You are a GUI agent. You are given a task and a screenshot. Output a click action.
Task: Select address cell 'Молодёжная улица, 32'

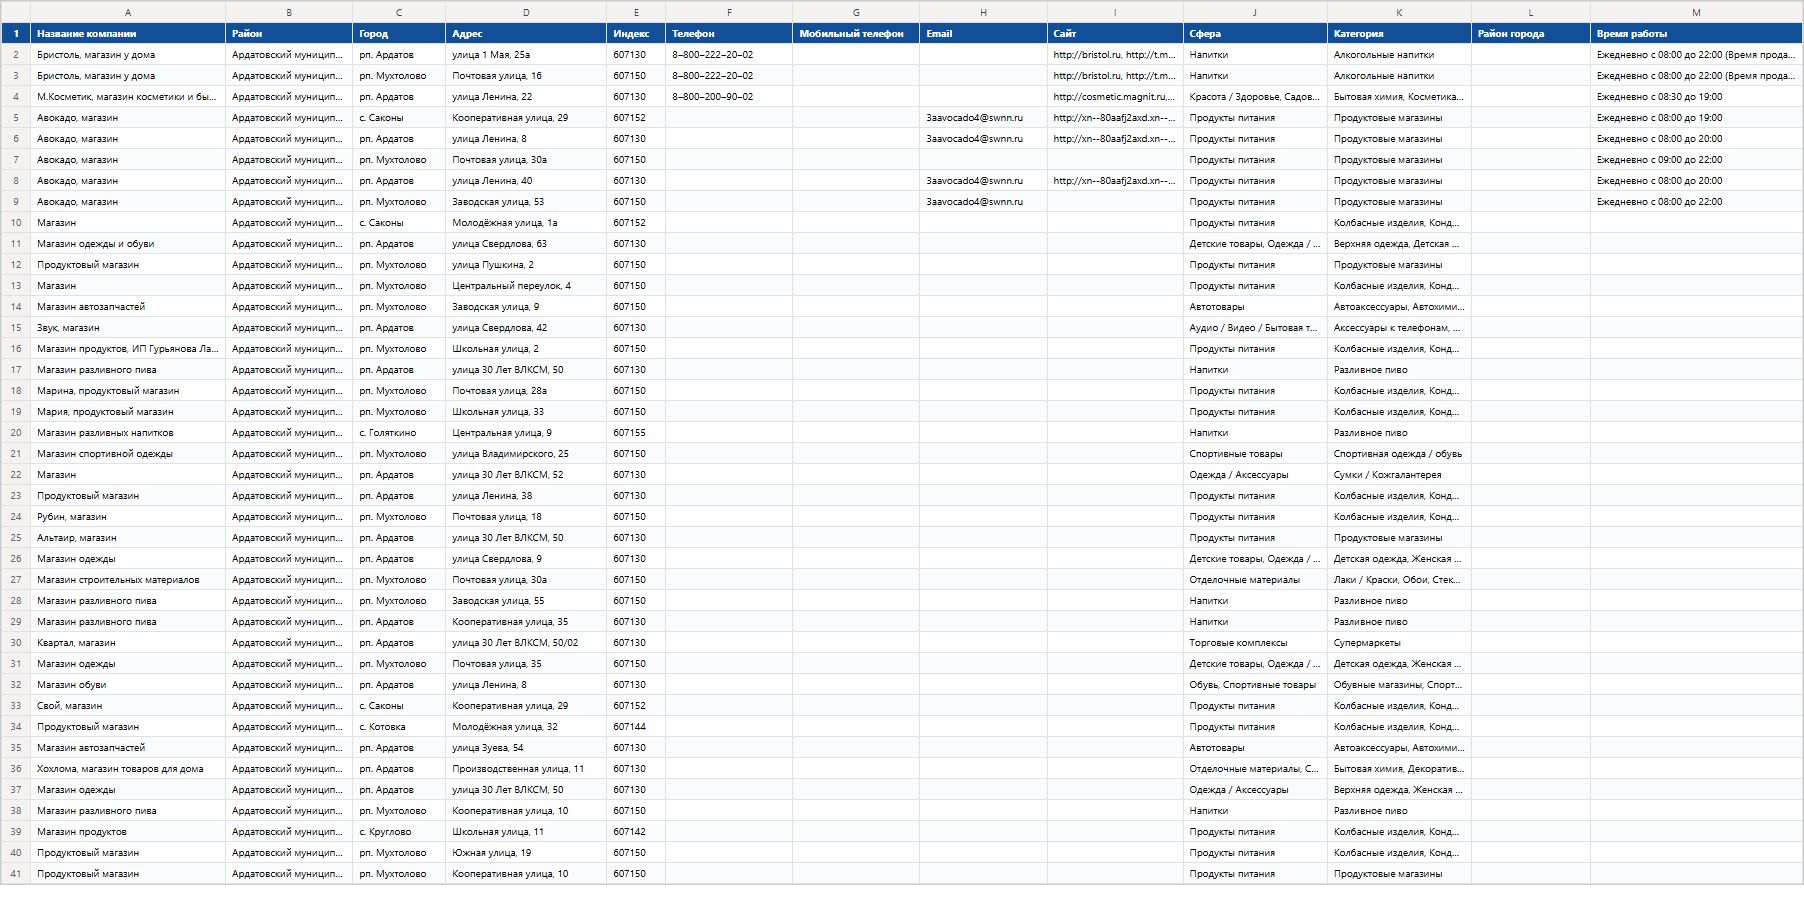click(x=526, y=727)
